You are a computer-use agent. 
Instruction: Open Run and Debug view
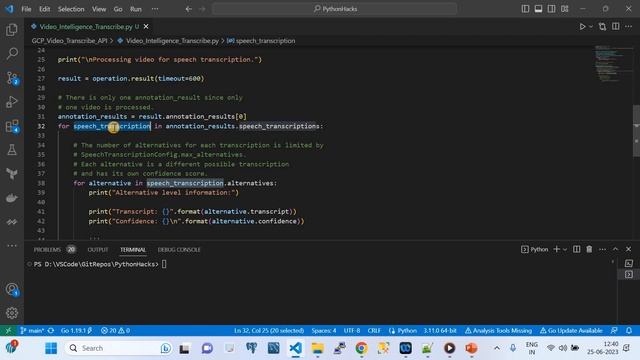(x=12, y=102)
